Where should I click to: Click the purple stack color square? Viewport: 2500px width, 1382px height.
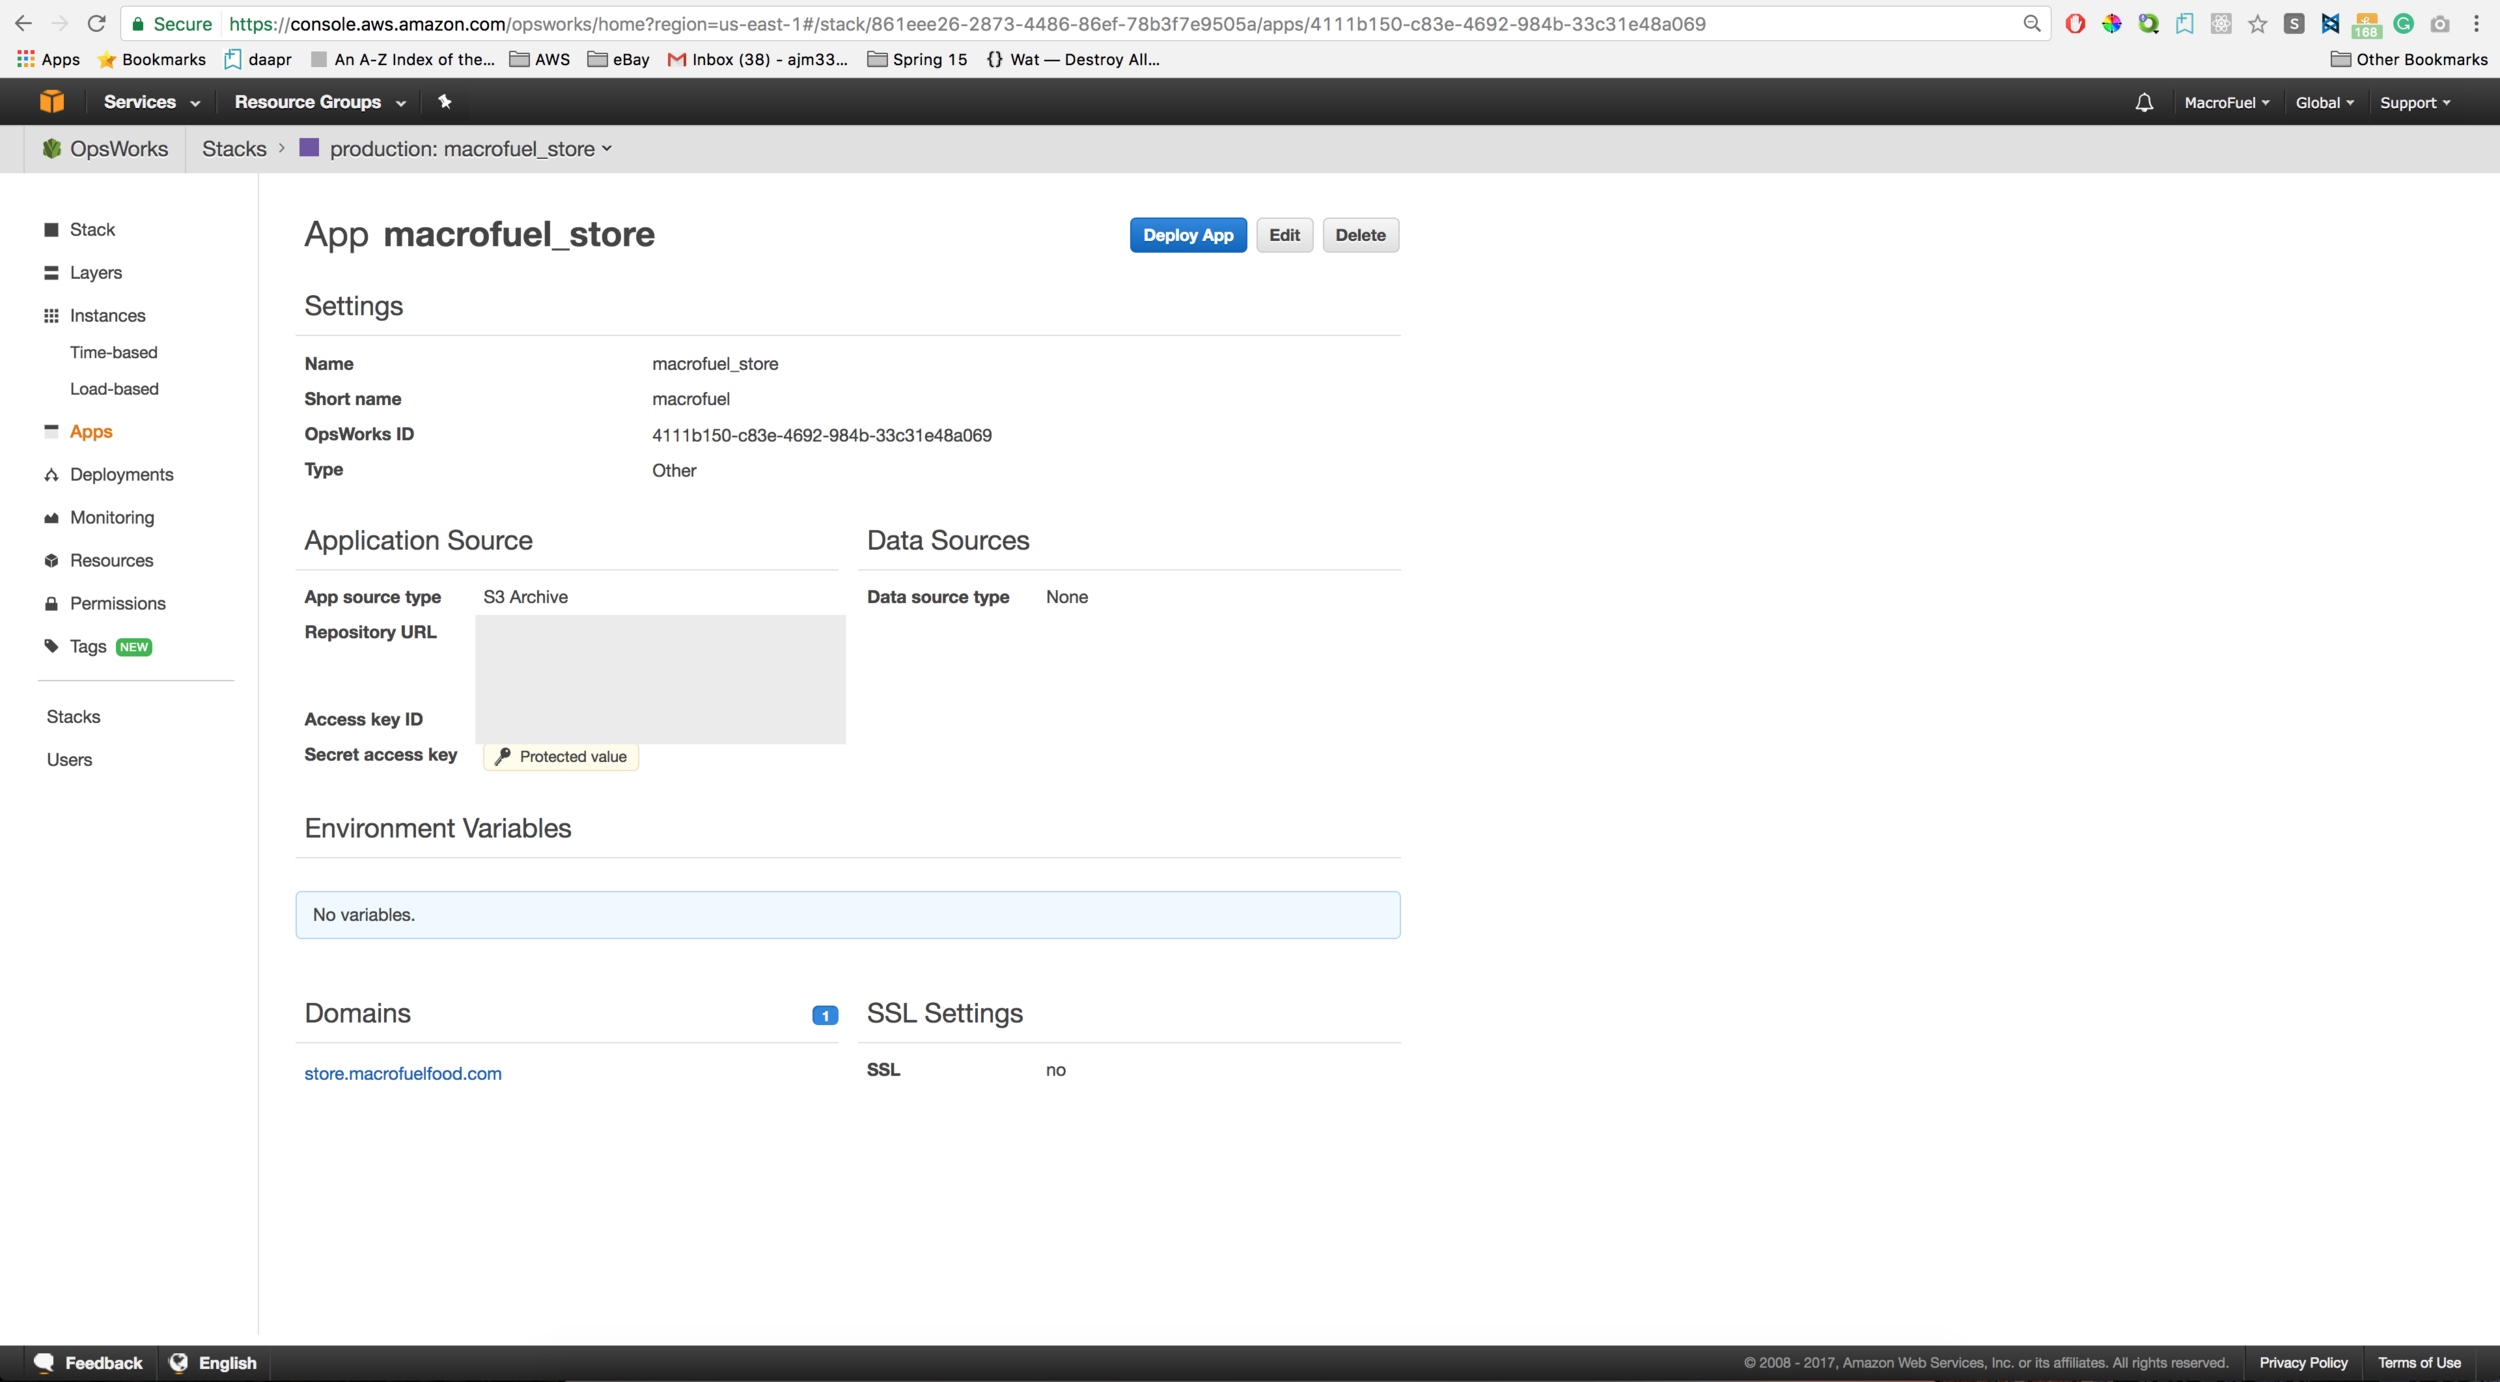click(x=309, y=148)
